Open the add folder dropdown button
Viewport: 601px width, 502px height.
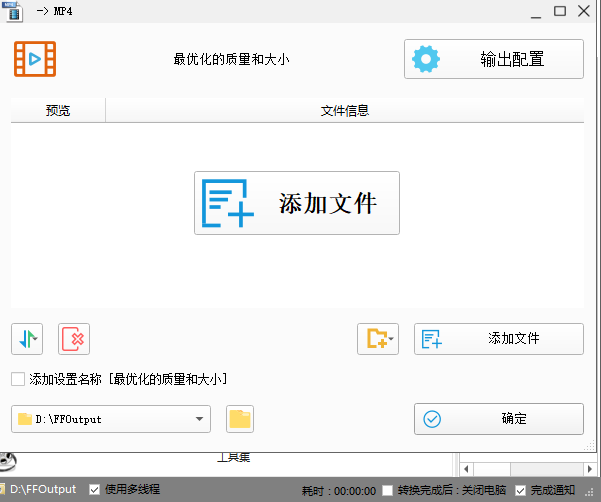point(378,339)
